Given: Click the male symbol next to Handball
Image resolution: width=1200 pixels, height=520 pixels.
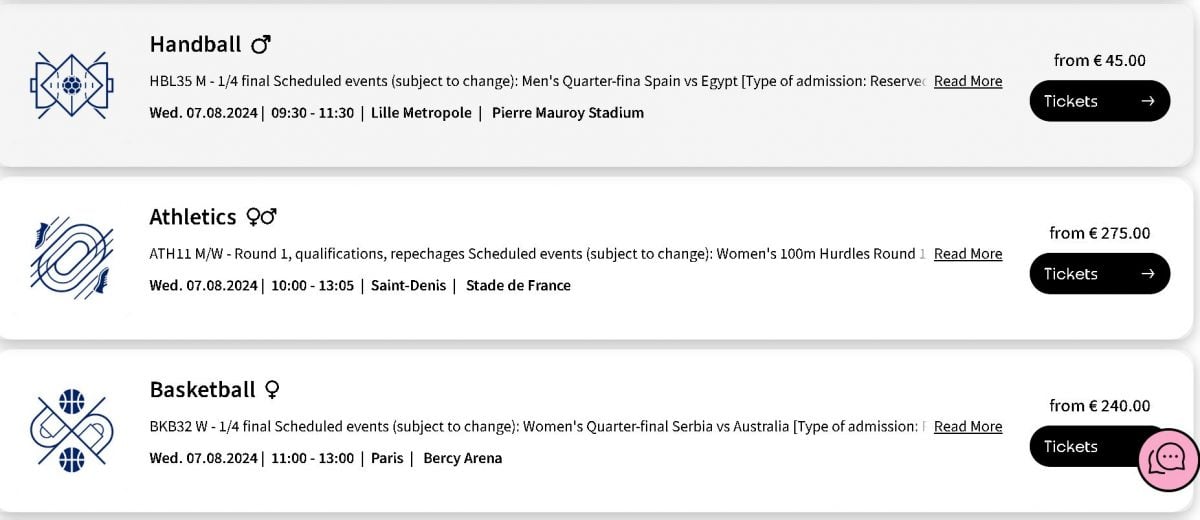Looking at the screenshot, I should tap(261, 44).
